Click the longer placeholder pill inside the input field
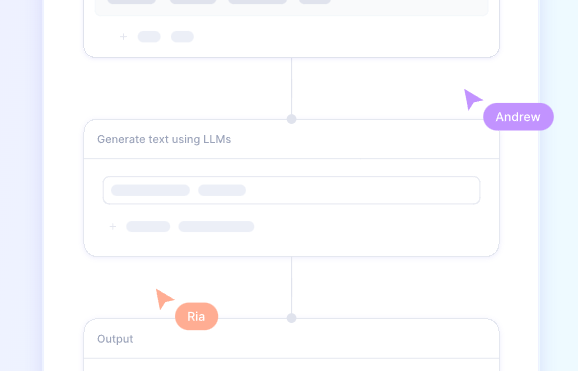The height and width of the screenshot is (374, 578). coord(150,190)
